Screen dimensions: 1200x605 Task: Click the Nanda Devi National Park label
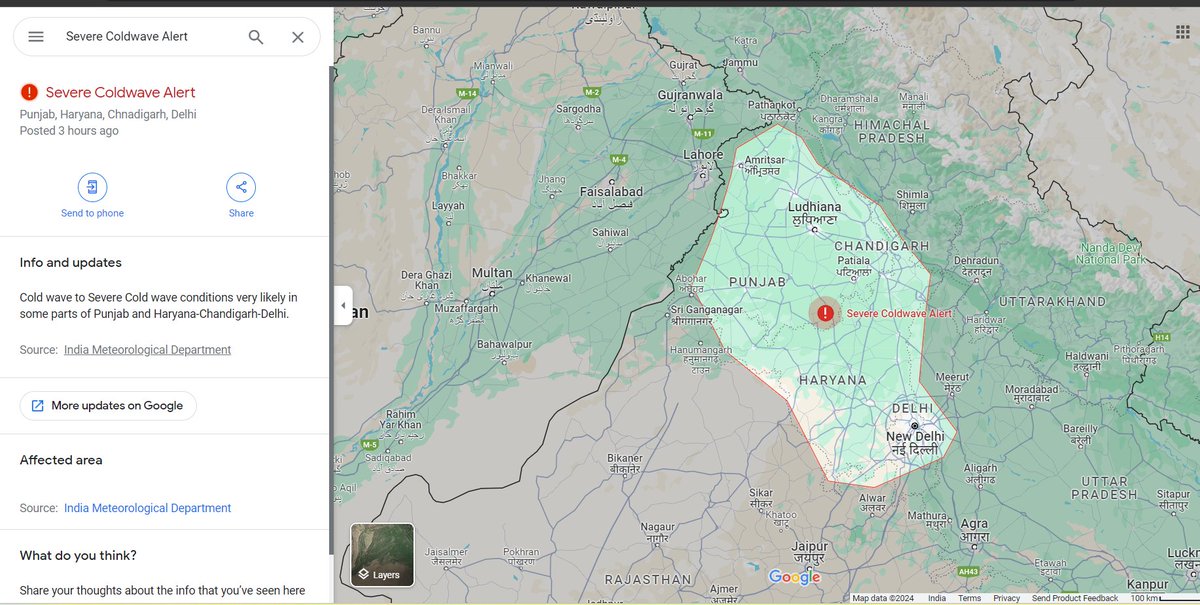(1112, 253)
